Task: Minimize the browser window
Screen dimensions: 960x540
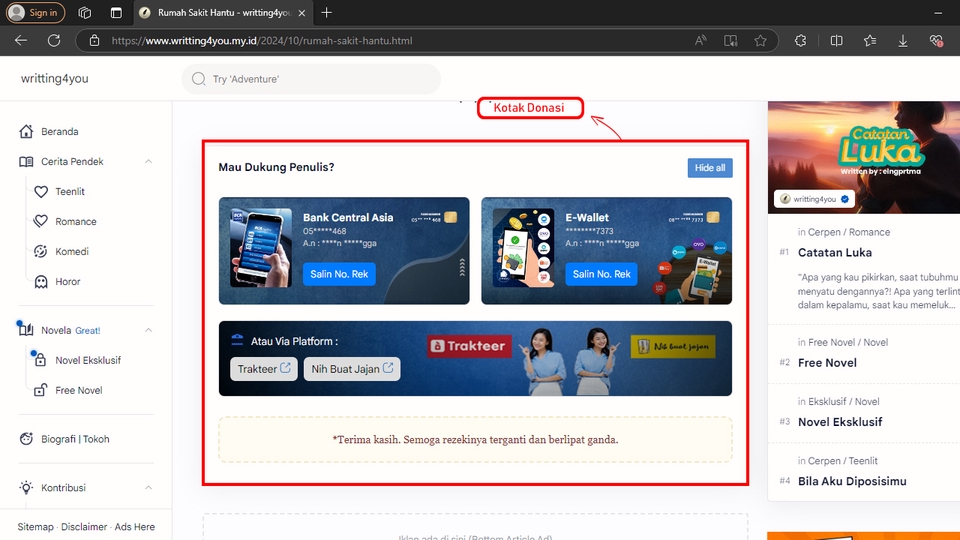Action: click(x=938, y=12)
